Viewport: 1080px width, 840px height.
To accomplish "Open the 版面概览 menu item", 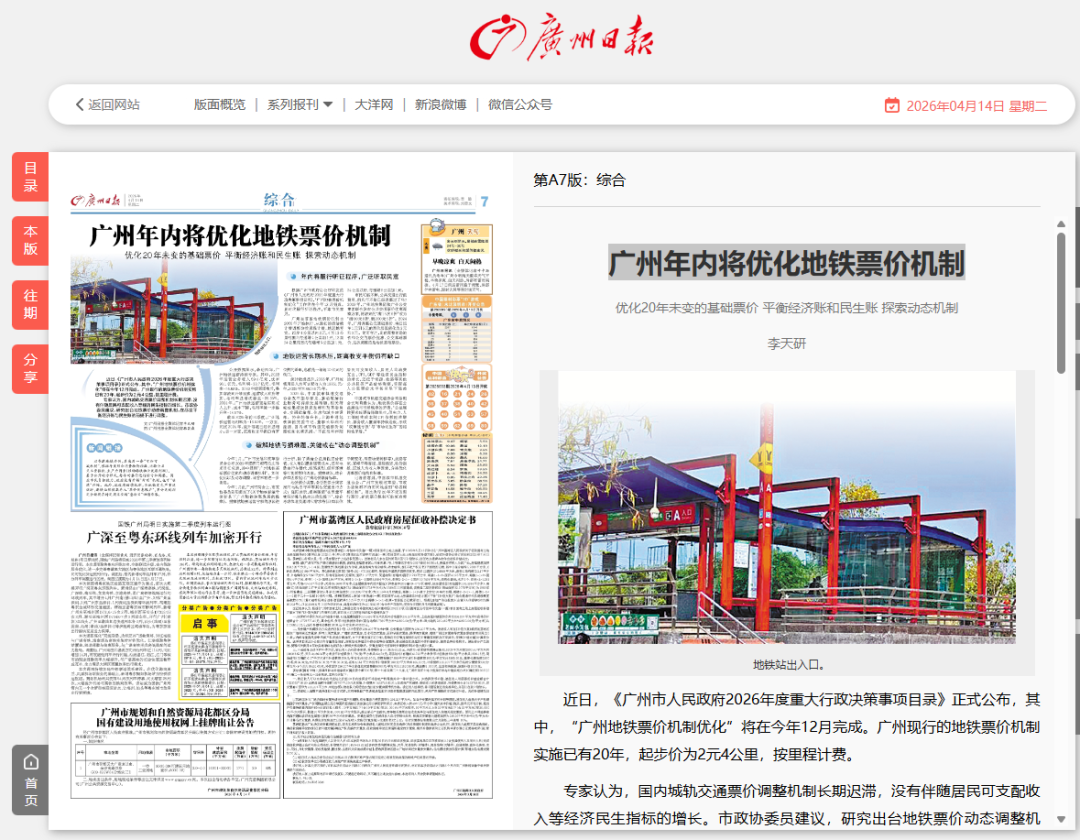I will (x=219, y=105).
